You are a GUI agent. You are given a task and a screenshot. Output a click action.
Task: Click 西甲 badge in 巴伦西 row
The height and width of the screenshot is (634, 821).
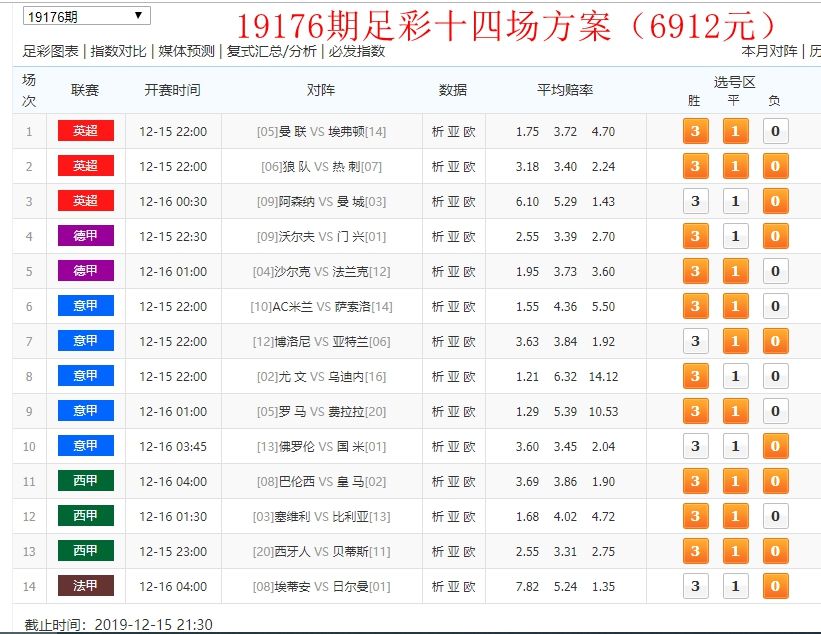tap(86, 481)
